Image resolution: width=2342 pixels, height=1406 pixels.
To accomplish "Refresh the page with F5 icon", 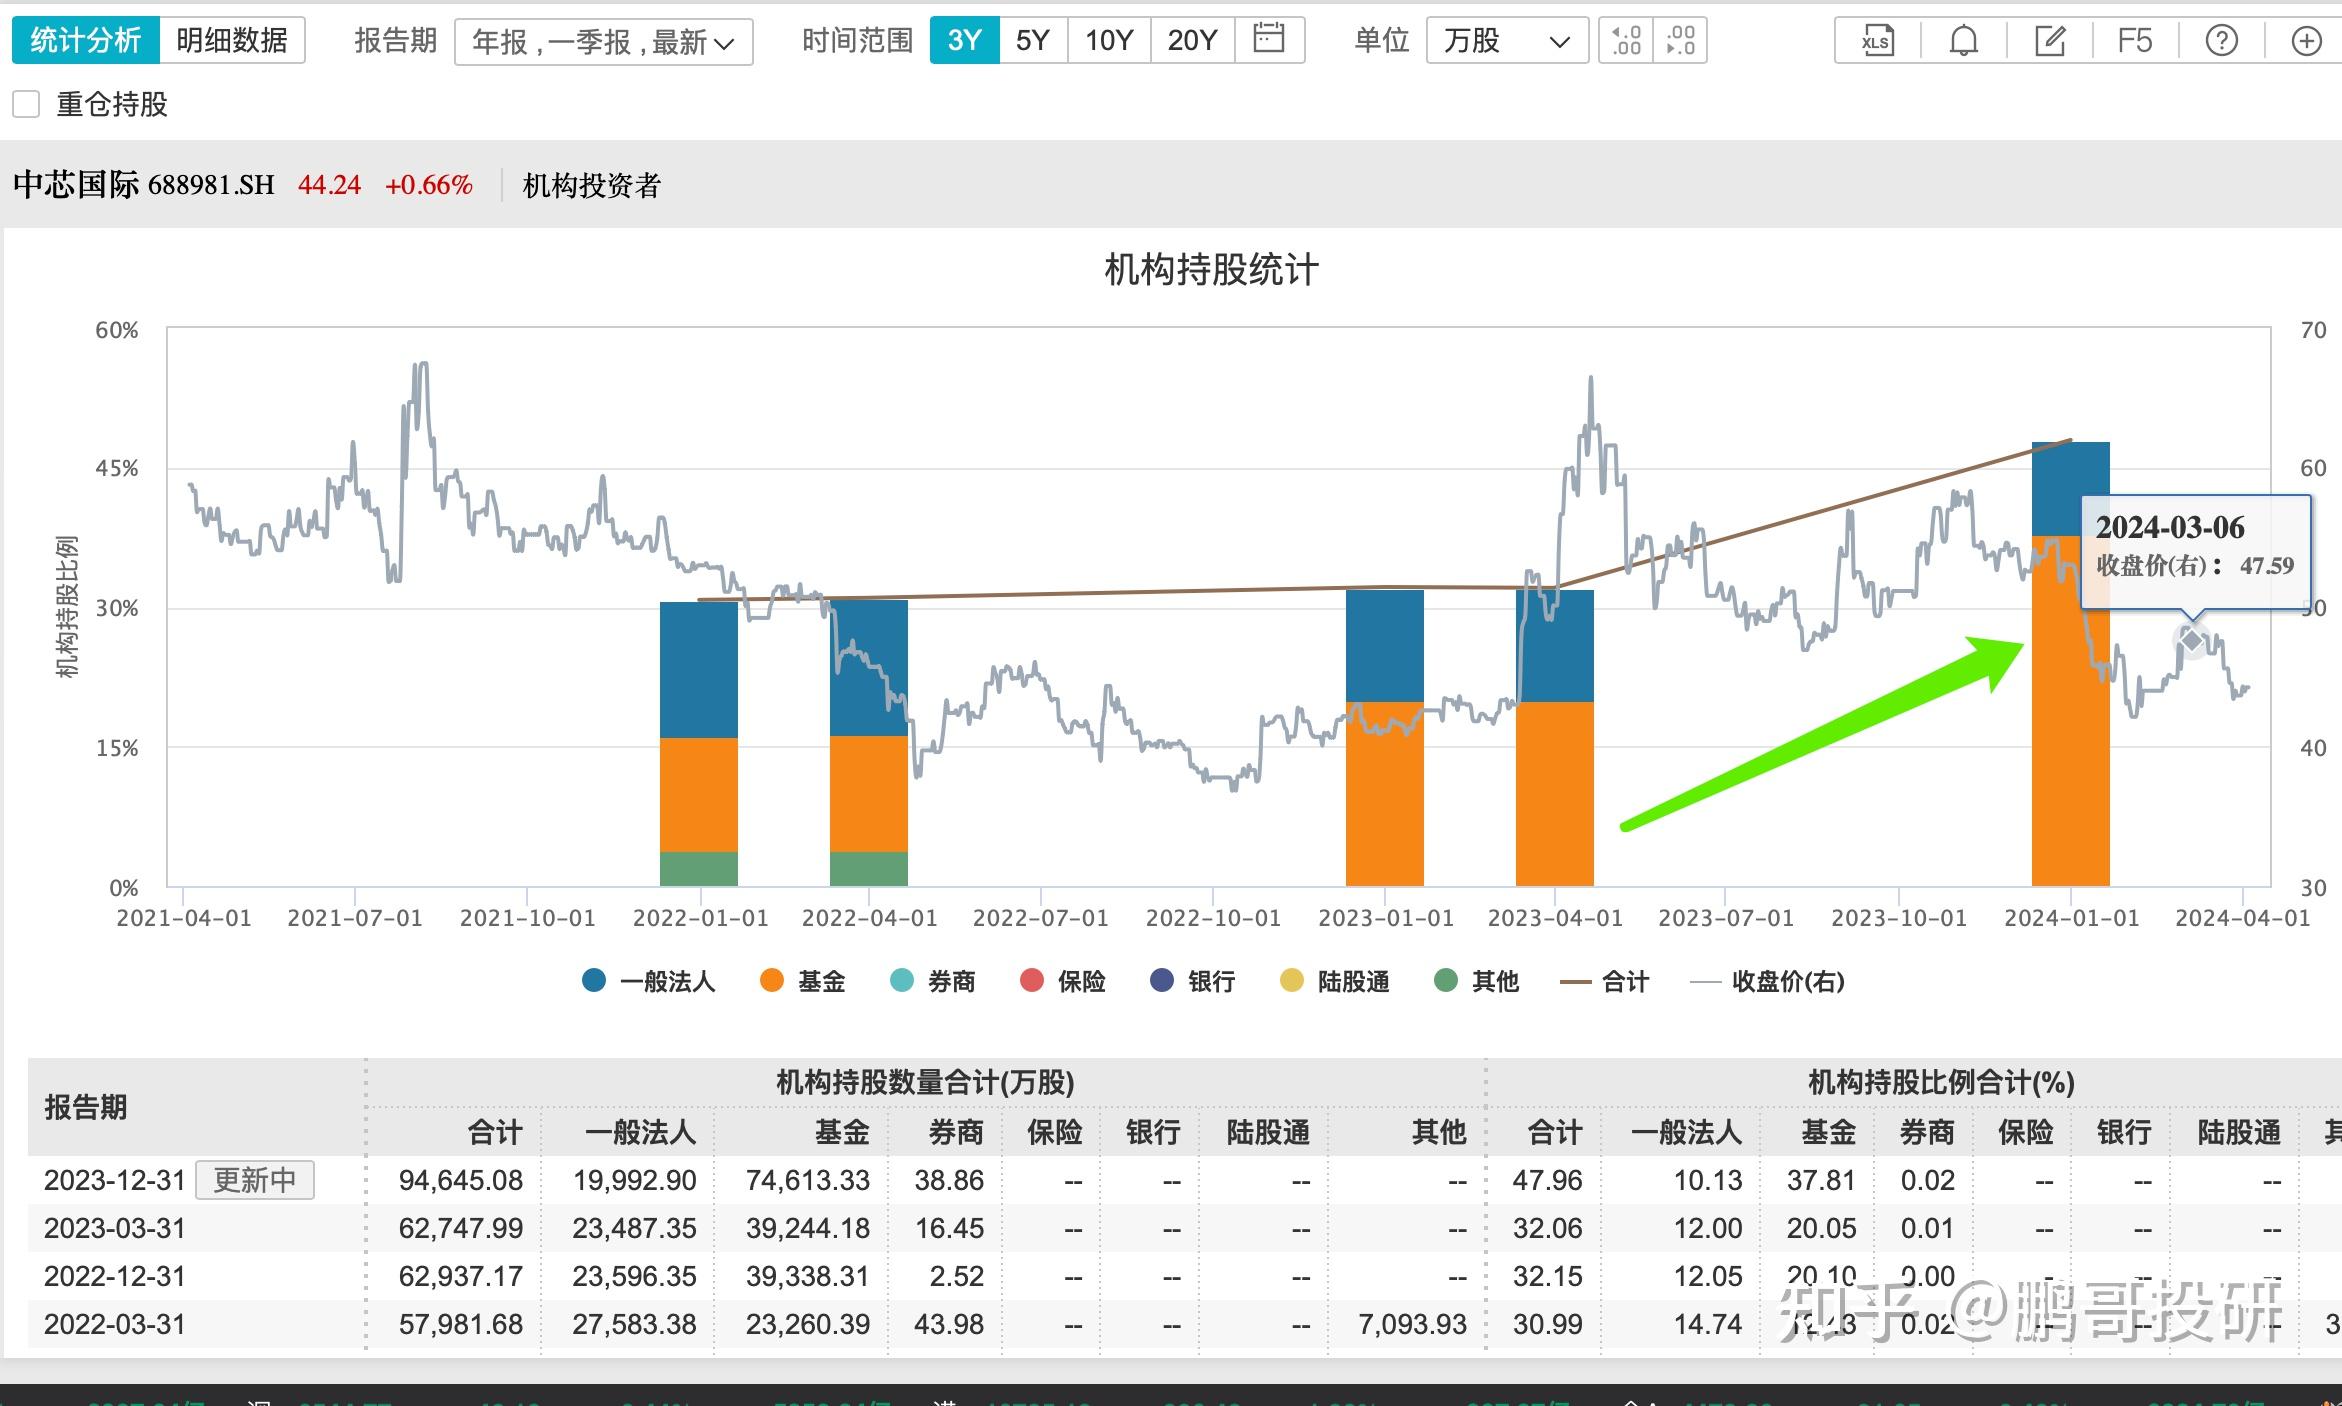I will (x=2135, y=40).
